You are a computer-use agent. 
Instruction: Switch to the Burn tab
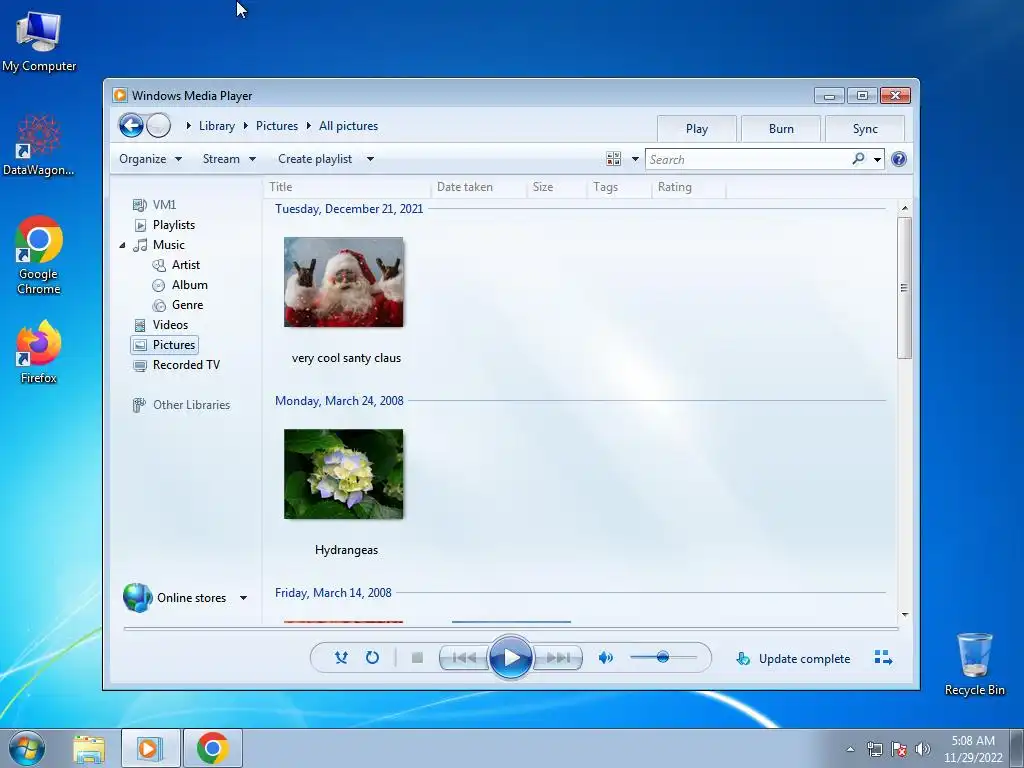pyautogui.click(x=781, y=129)
